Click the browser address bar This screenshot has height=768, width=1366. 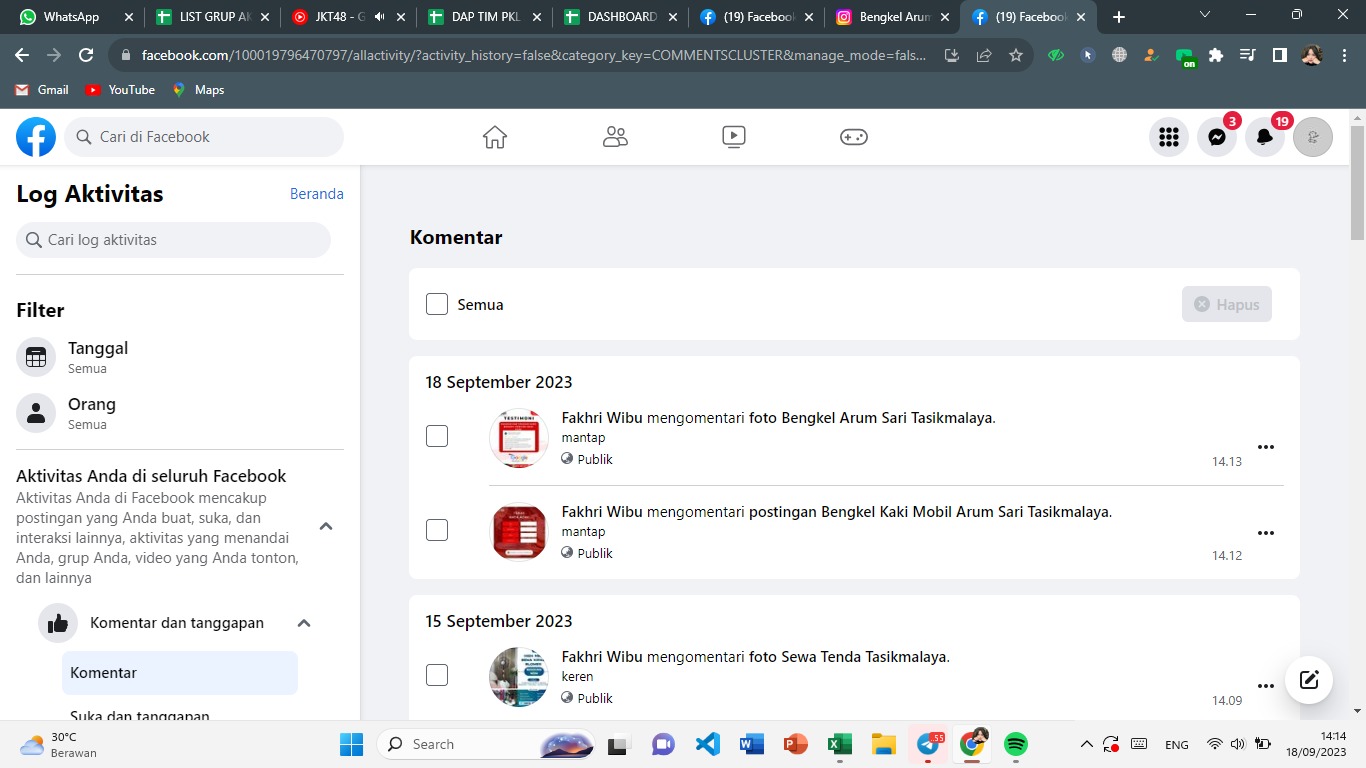pos(534,56)
